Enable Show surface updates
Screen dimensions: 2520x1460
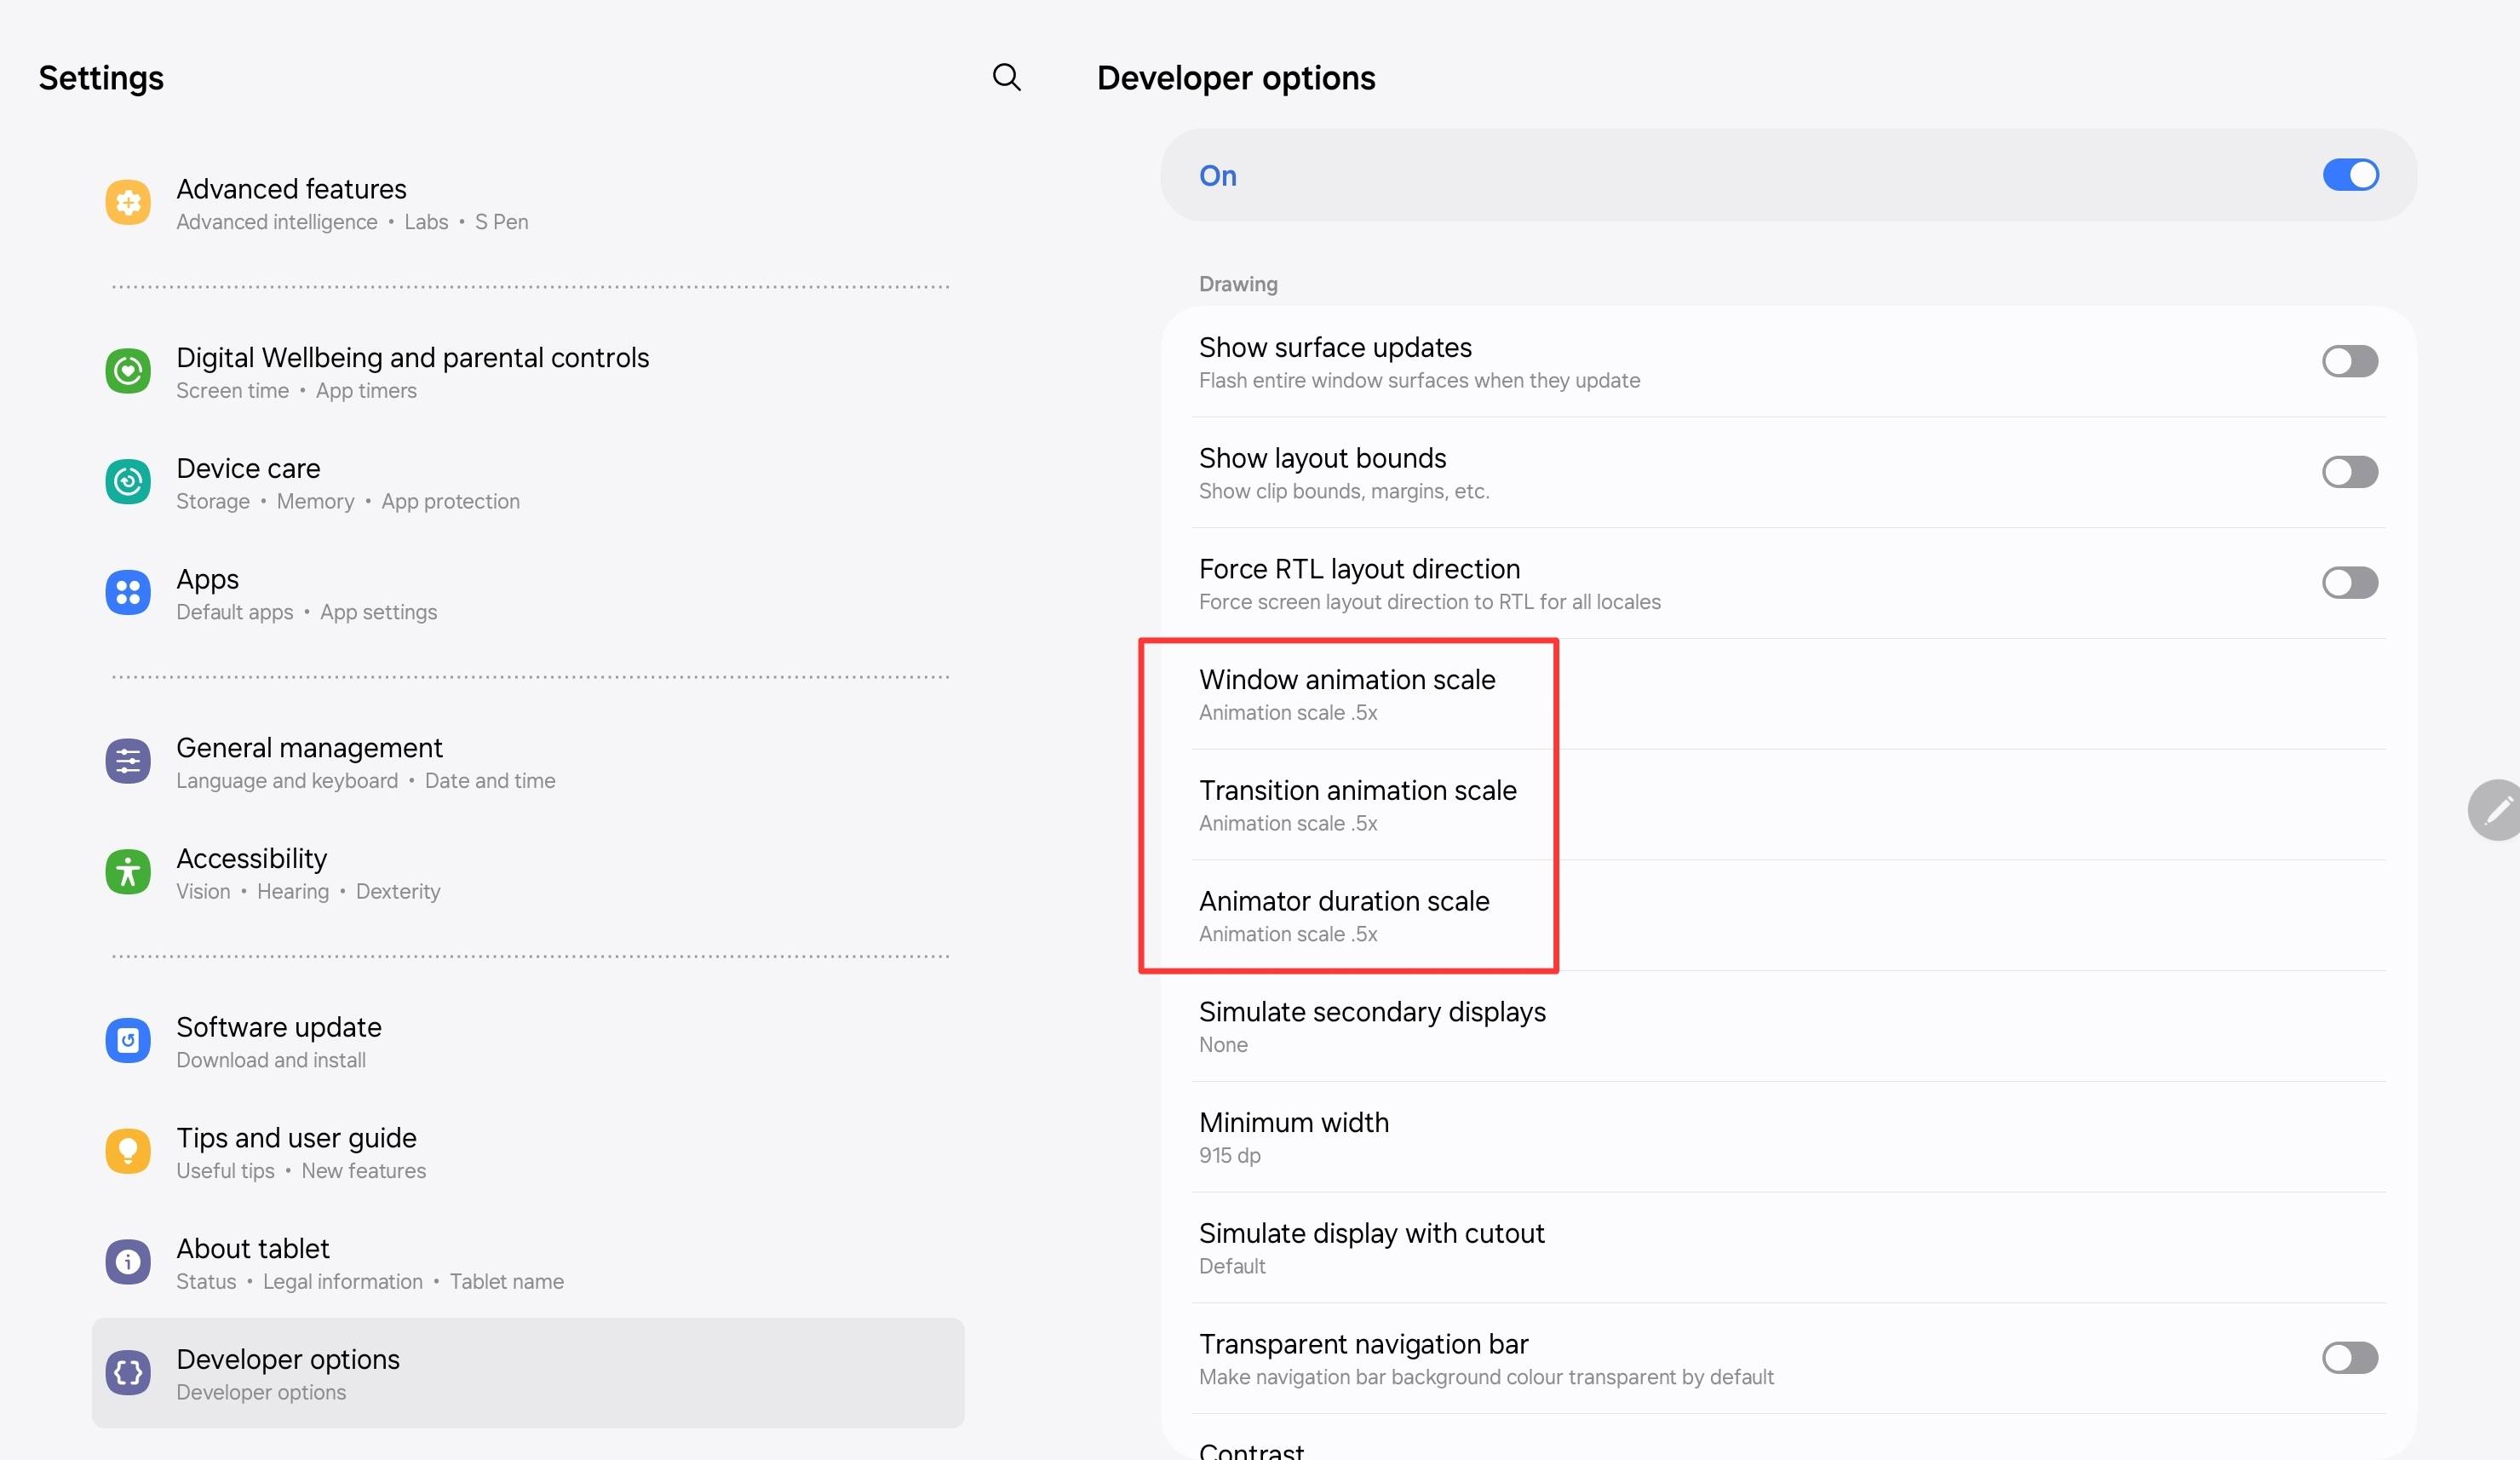click(x=2350, y=361)
